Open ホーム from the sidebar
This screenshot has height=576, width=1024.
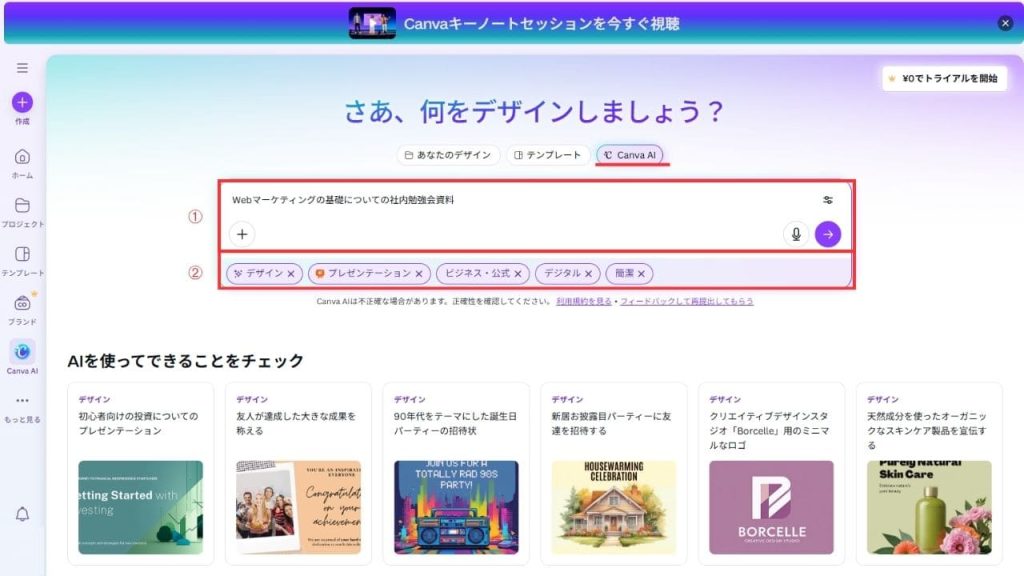click(x=22, y=157)
